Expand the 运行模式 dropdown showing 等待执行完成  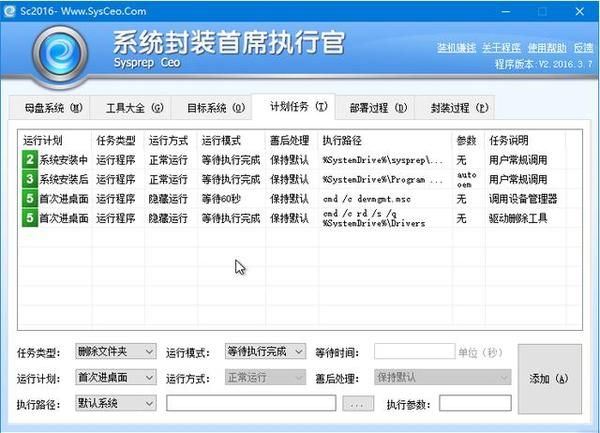pyautogui.click(x=265, y=351)
